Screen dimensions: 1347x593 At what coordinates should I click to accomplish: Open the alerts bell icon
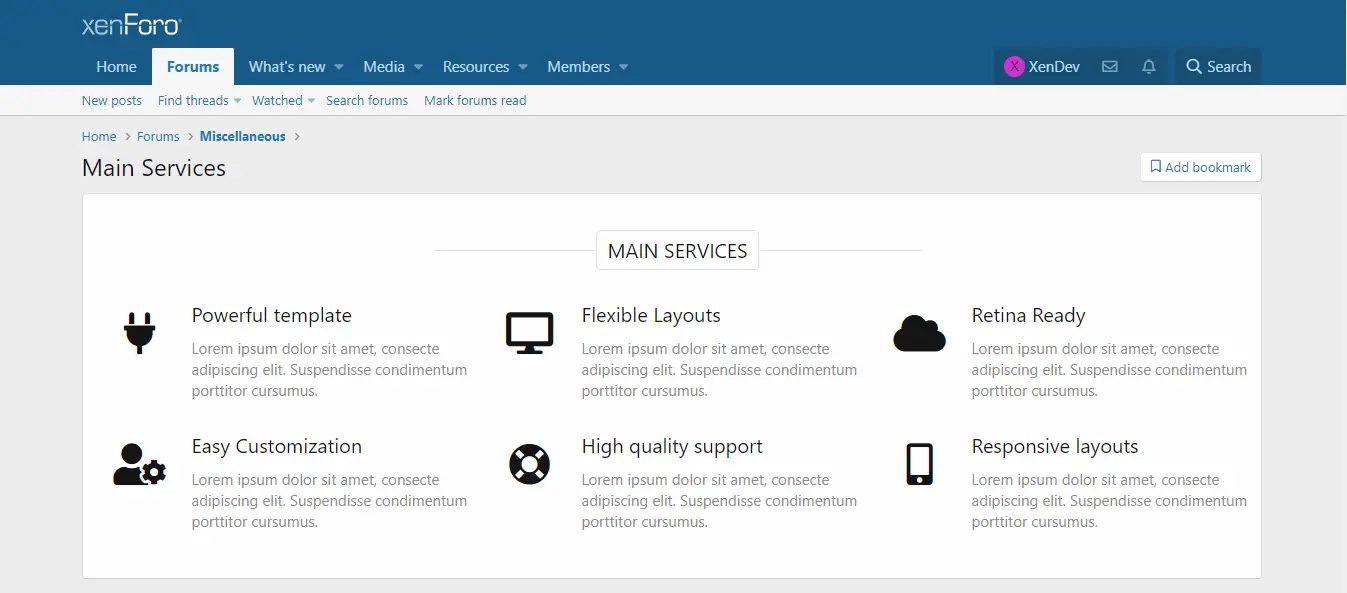(1149, 67)
